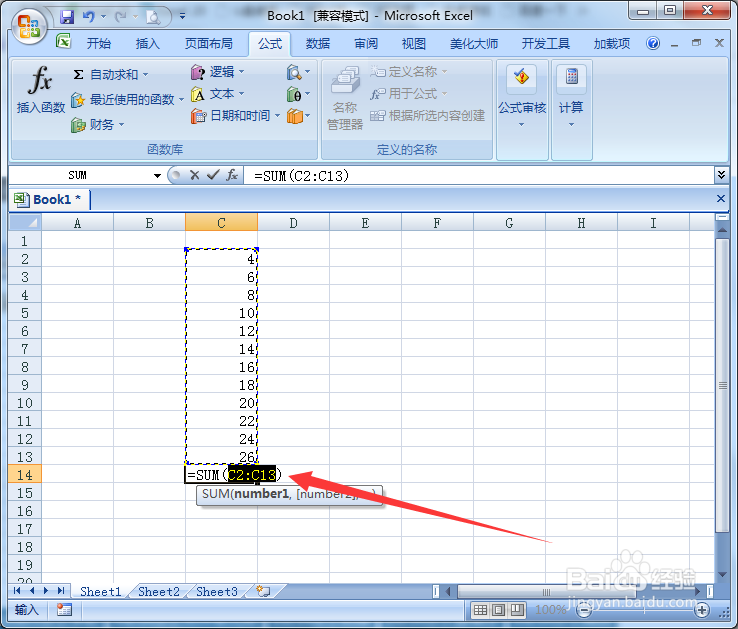This screenshot has height=629, width=738.
Task: Click the AutoSum sigma icon
Action: pyautogui.click(x=78, y=74)
